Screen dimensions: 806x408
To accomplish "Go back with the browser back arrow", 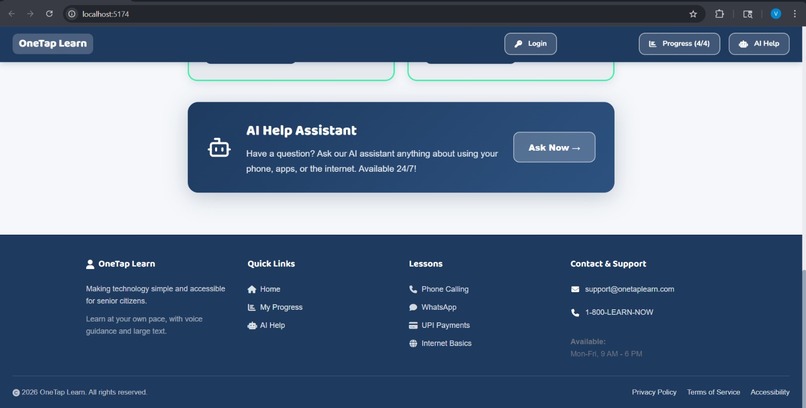I will click(11, 14).
